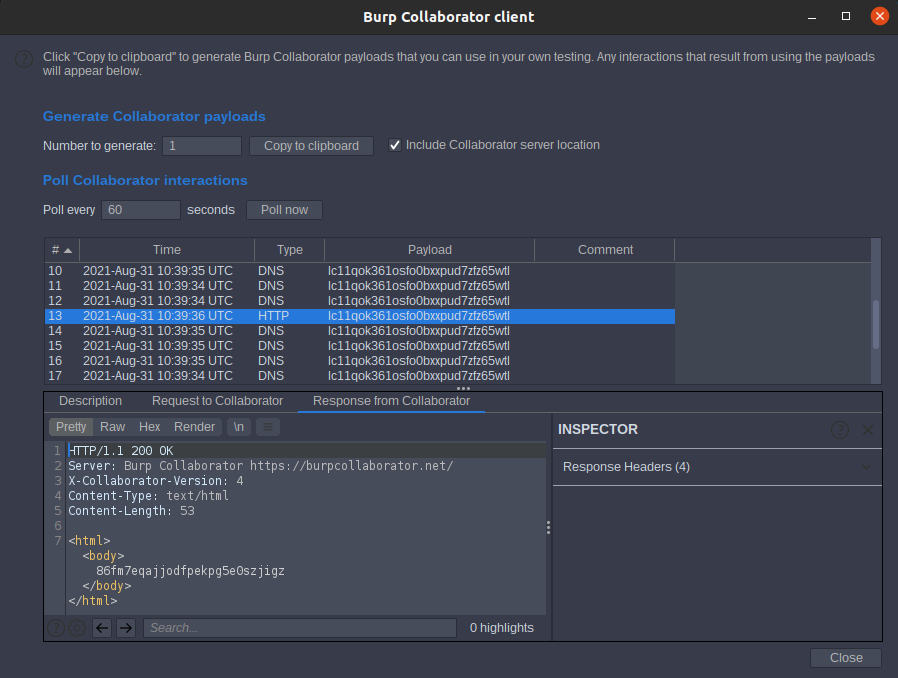Click the Number to generate field
Image resolution: width=898 pixels, height=678 pixels.
(202, 146)
